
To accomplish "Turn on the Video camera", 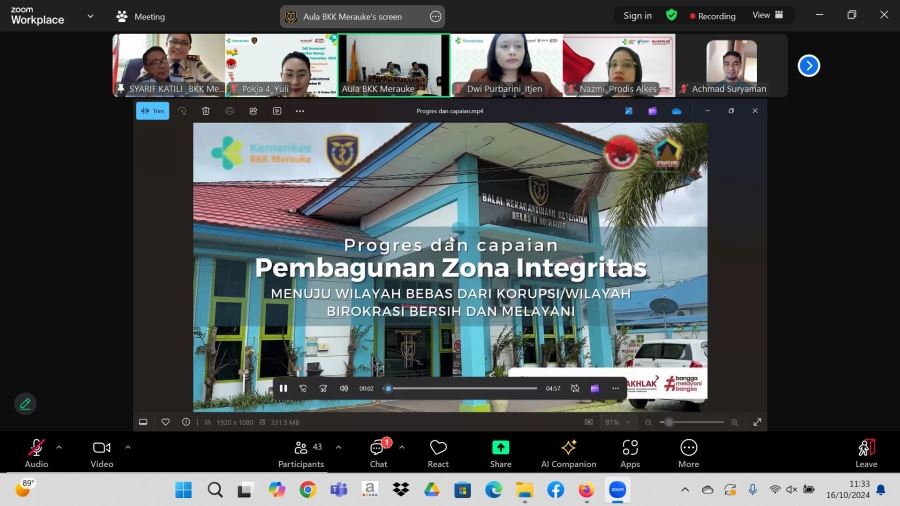I will coord(101,452).
